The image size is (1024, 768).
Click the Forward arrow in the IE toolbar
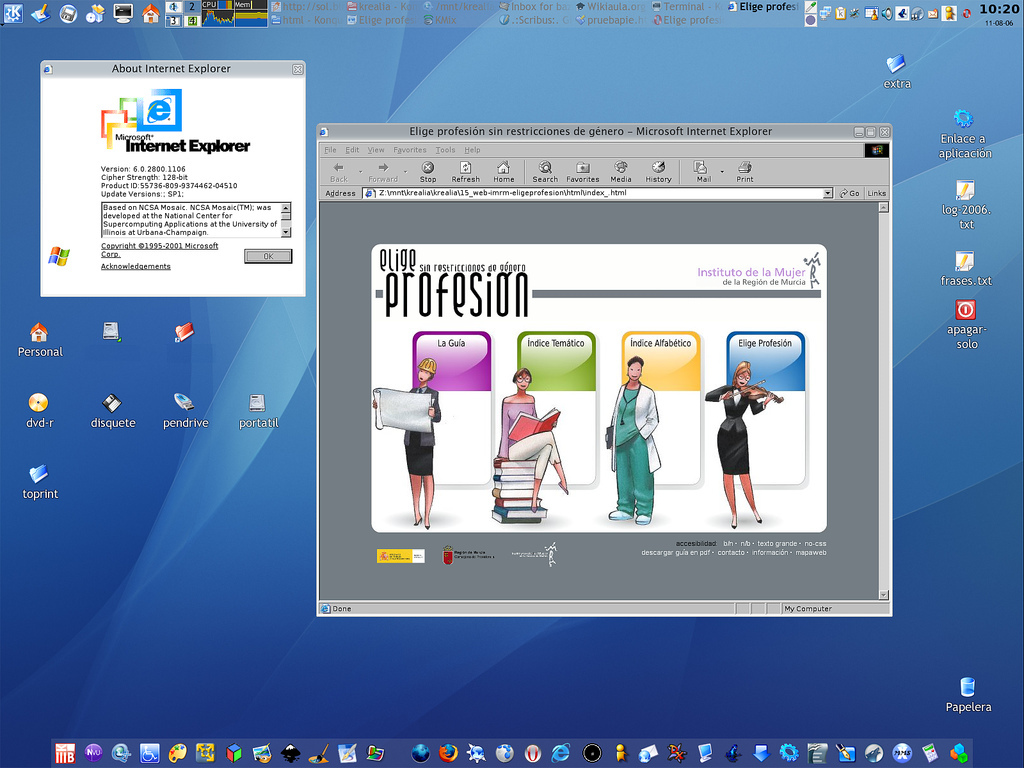tap(383, 172)
